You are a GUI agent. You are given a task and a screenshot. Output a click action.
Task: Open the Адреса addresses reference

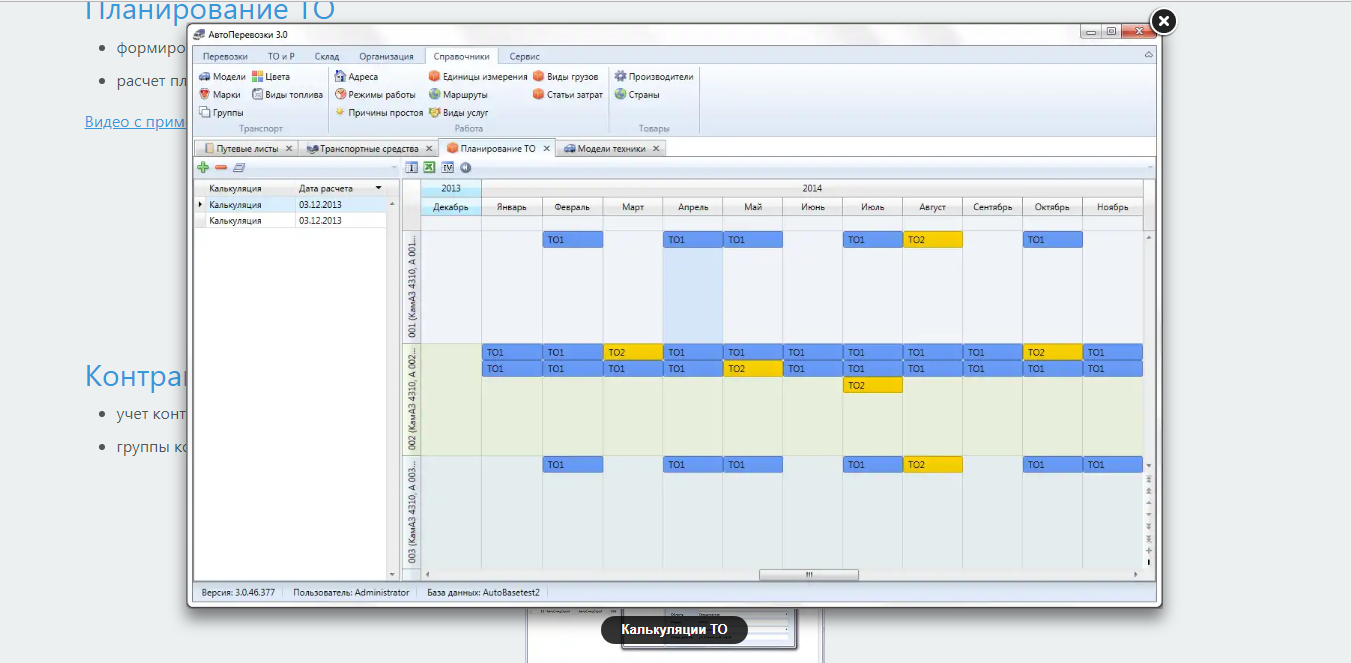coord(356,76)
